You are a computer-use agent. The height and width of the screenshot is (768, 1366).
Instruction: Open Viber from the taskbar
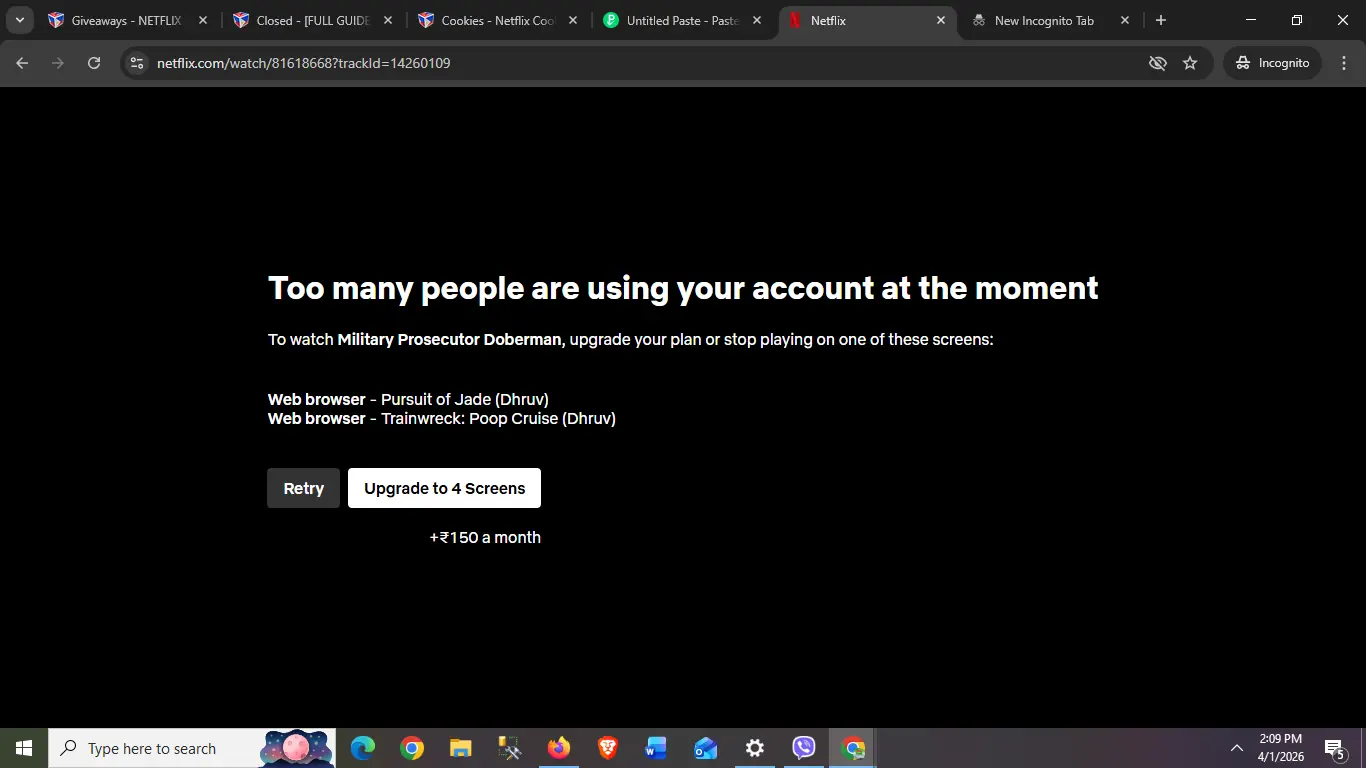(804, 748)
